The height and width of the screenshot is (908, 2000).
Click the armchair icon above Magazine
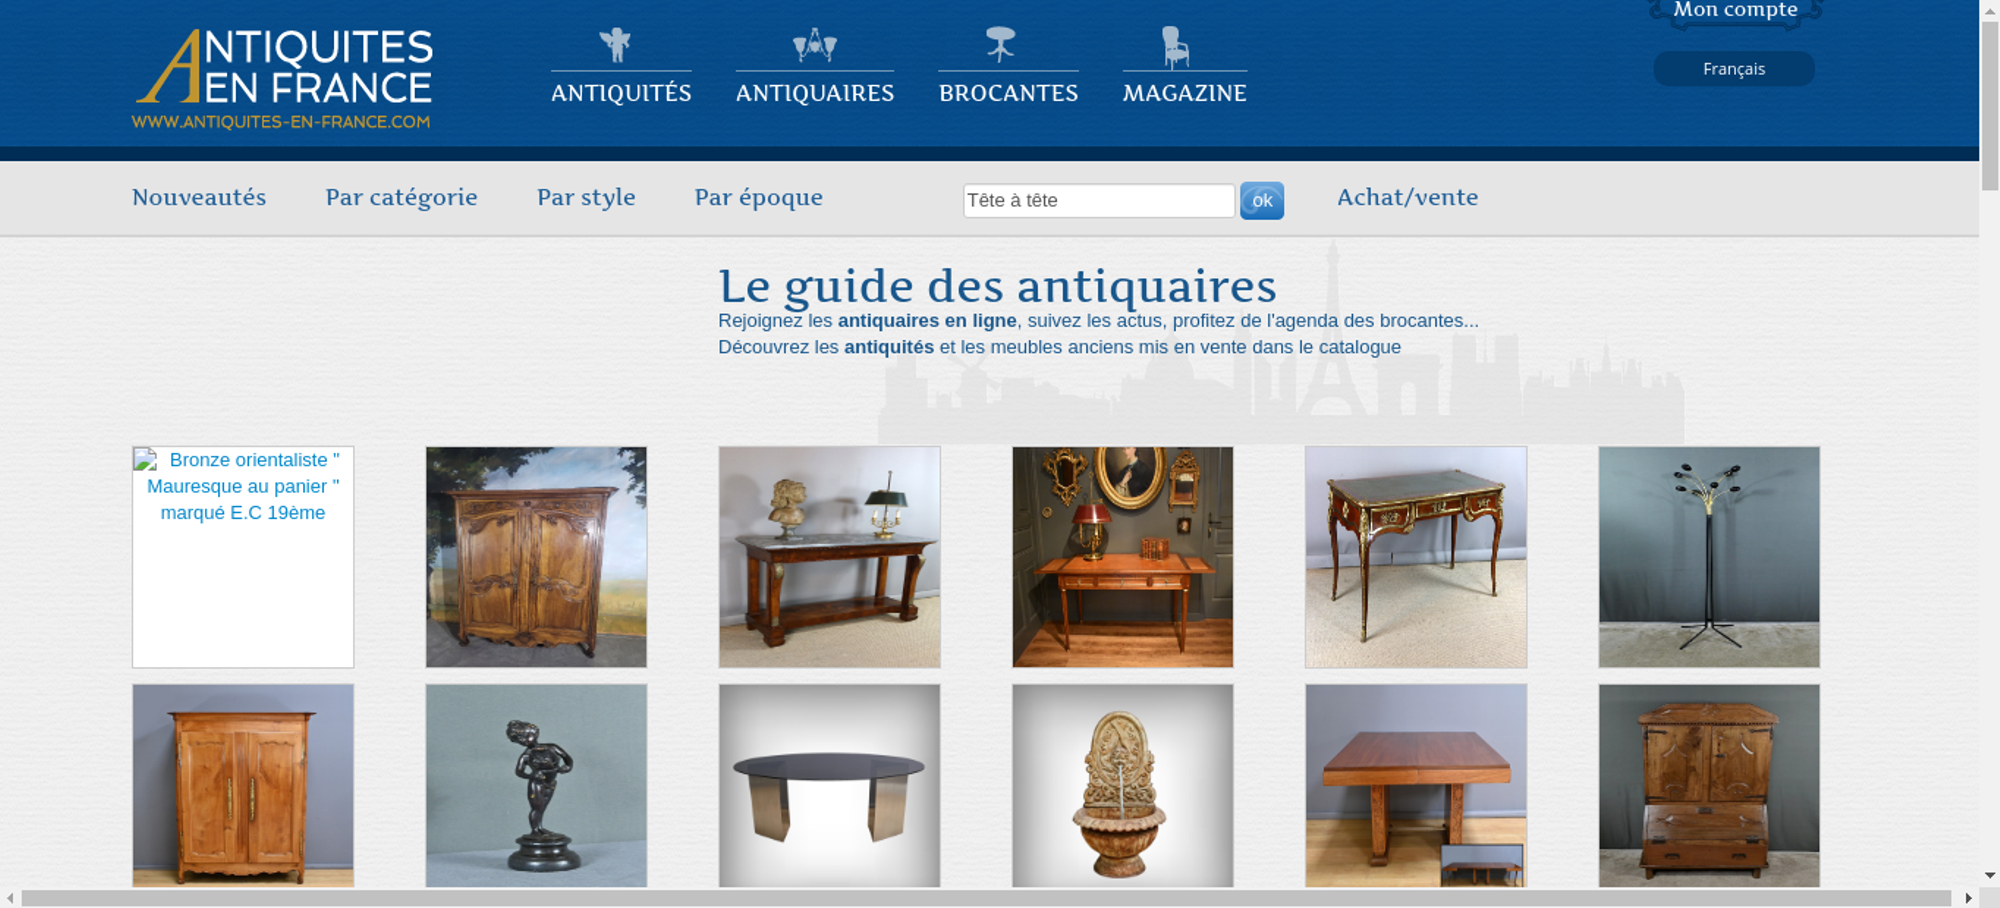point(1175,47)
